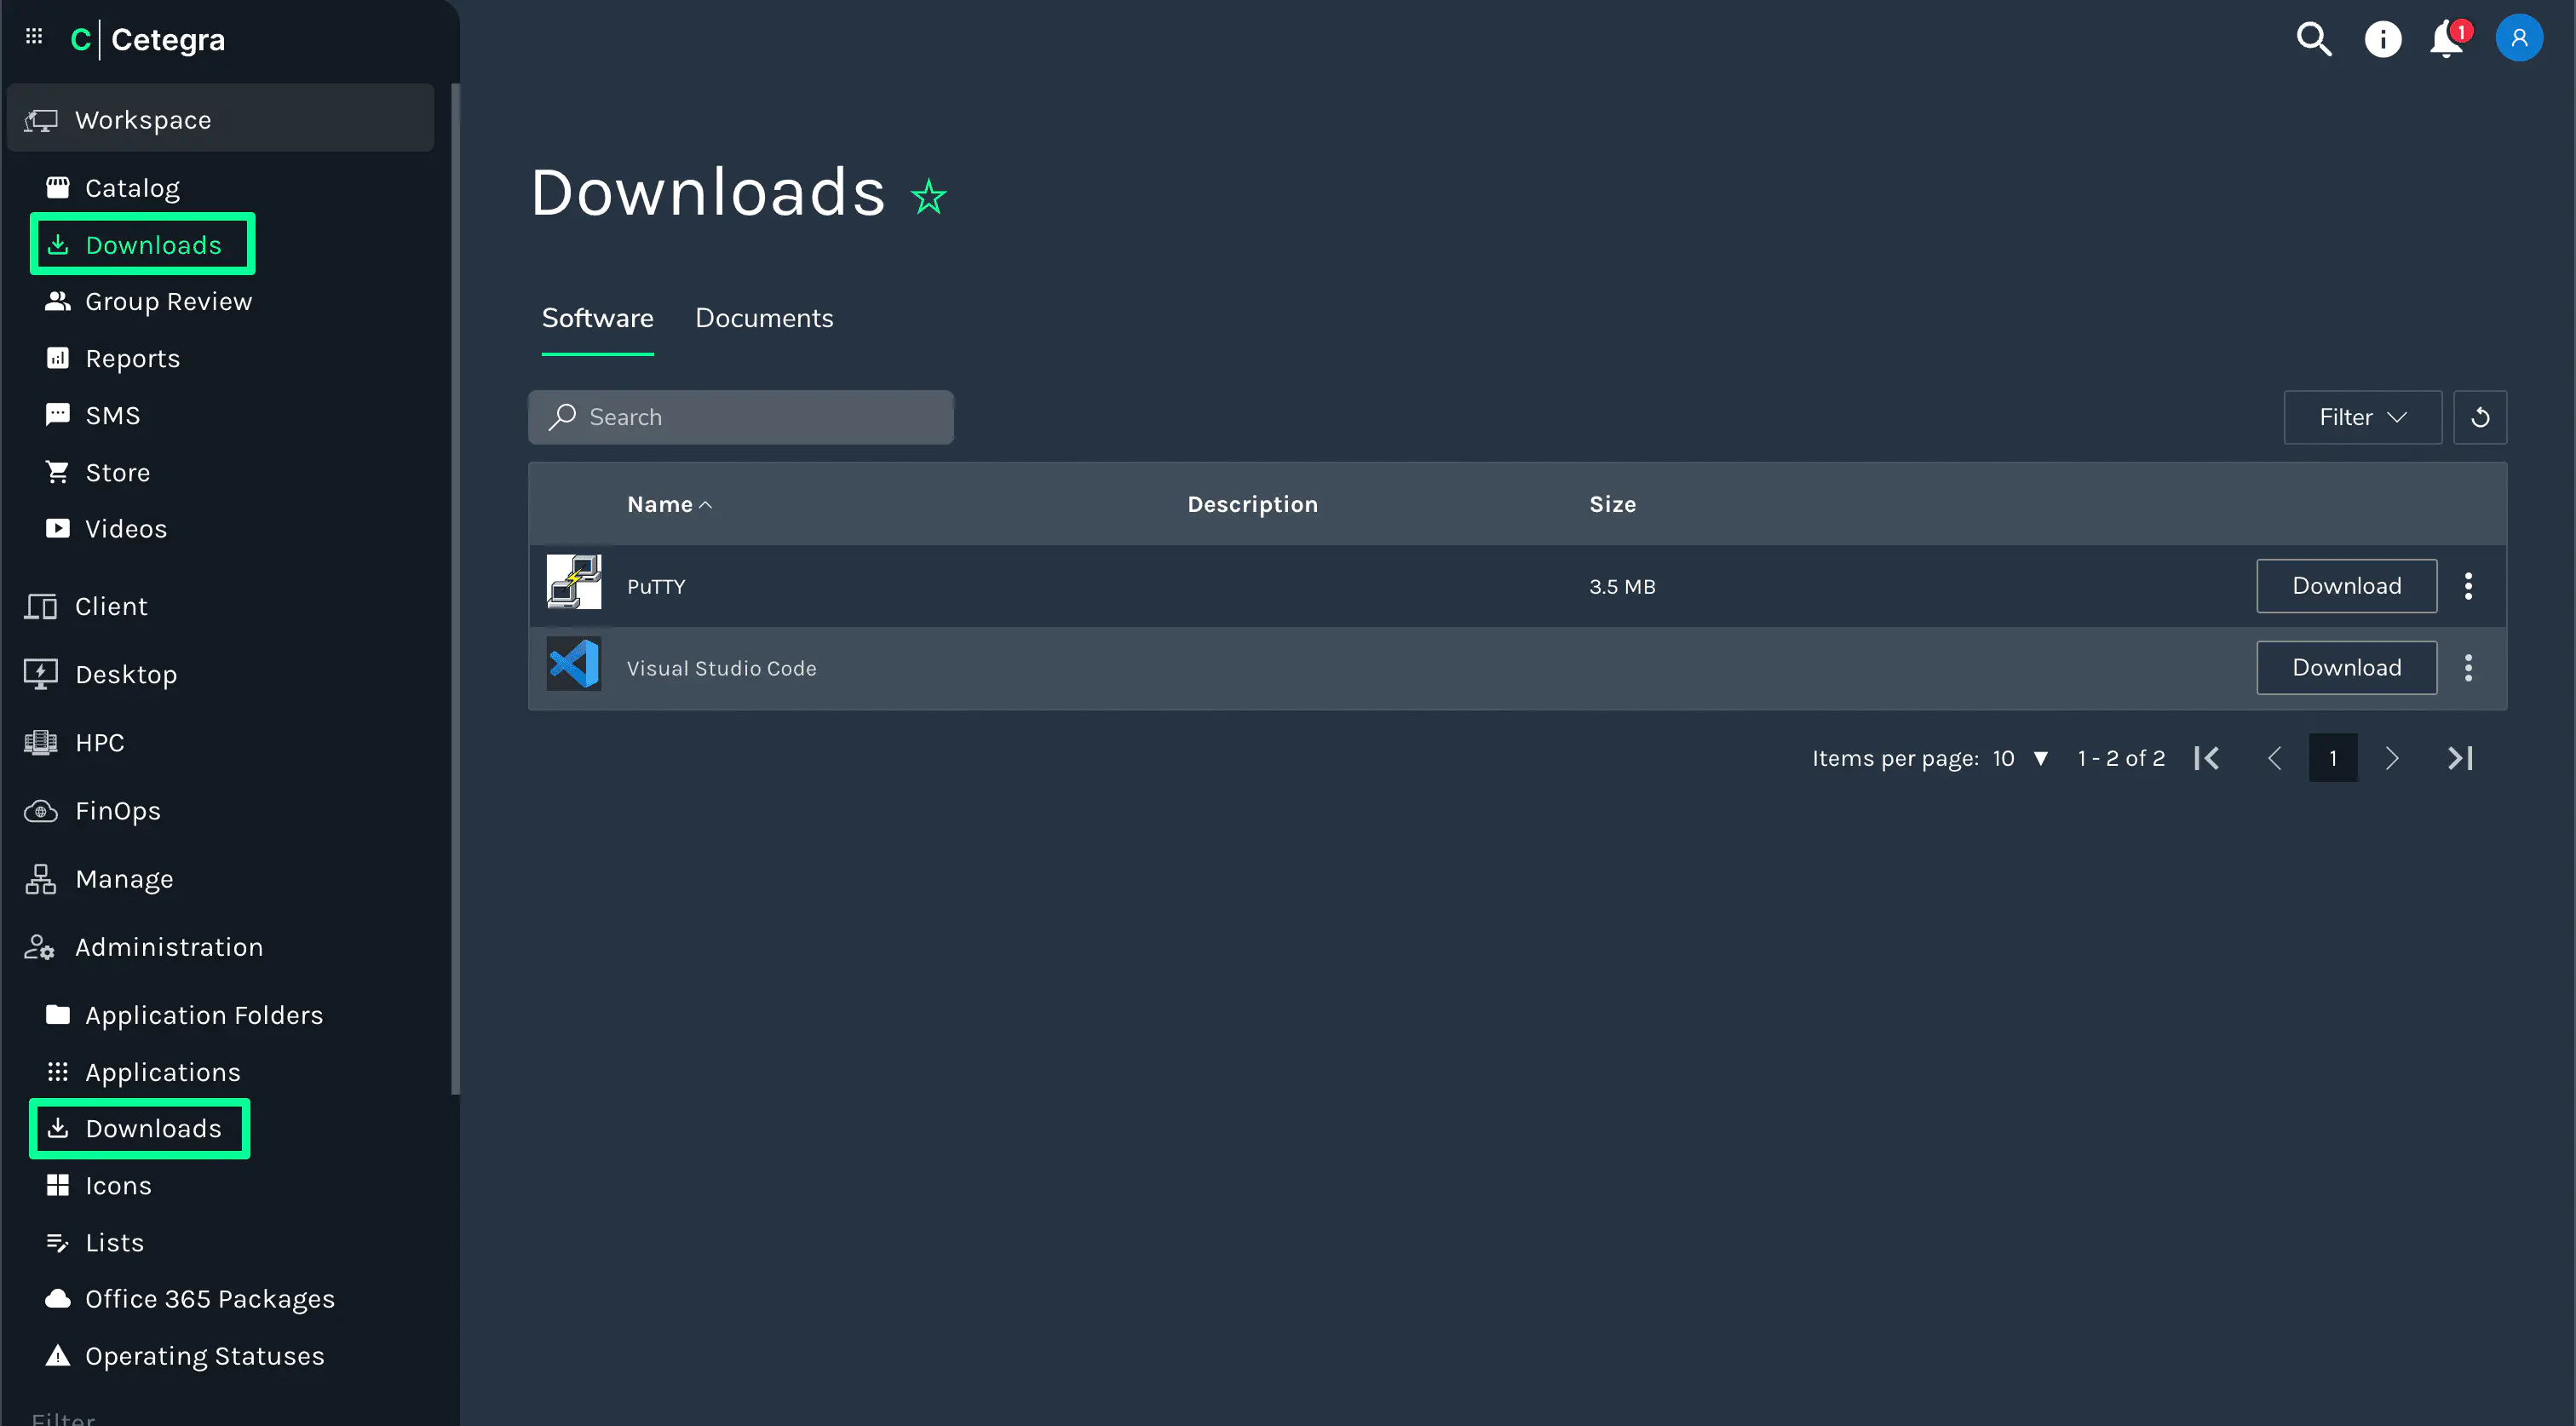This screenshot has width=2576, height=1426.
Task: Toggle the favorite star next to Downloads title
Action: (x=928, y=197)
